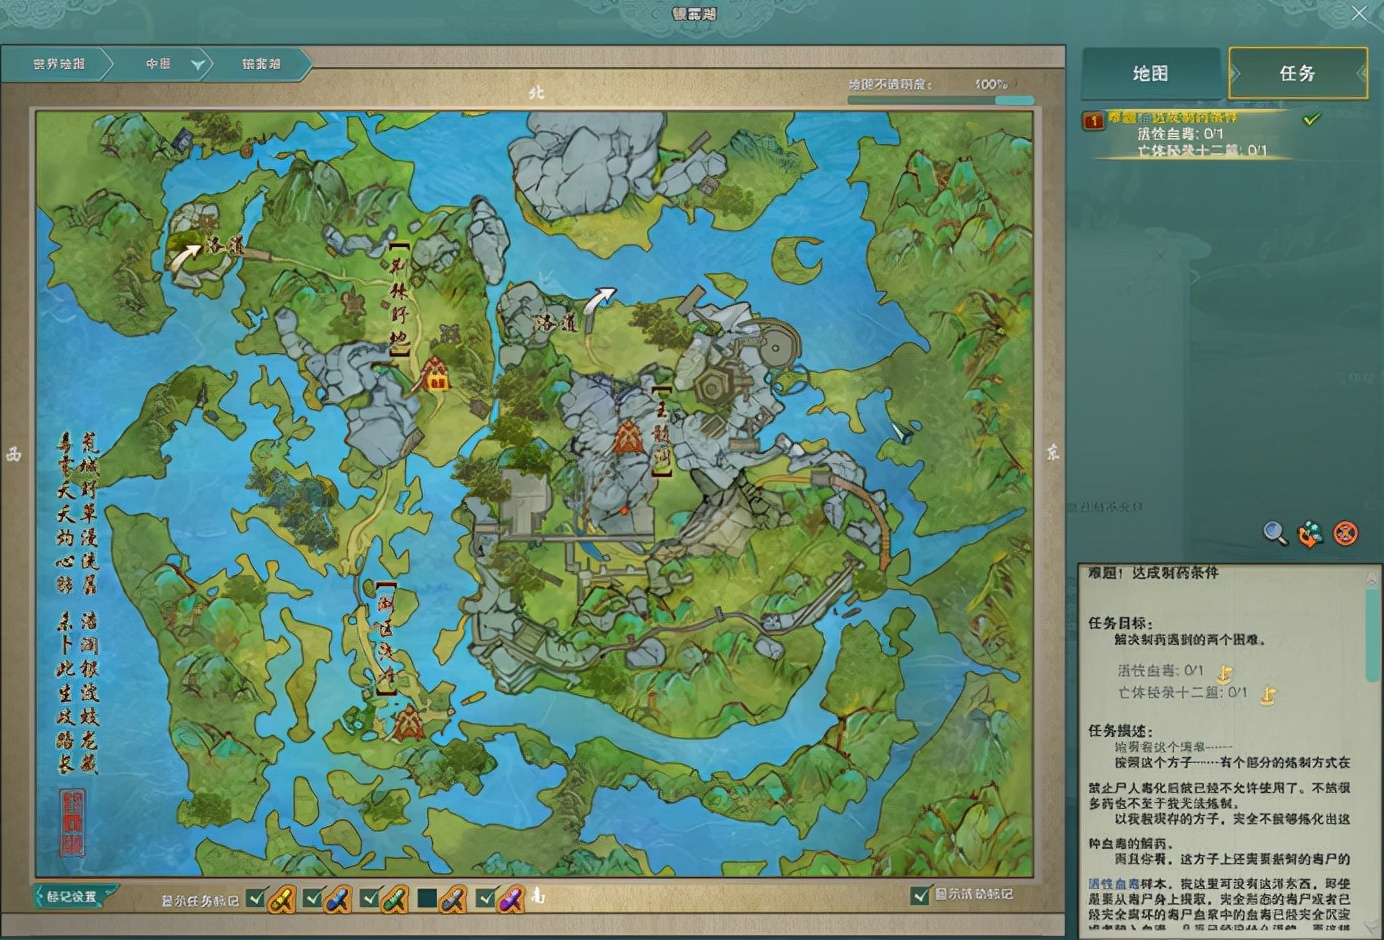Switch to the 地图 tab
Image resolution: width=1384 pixels, height=940 pixels.
[x=1151, y=73]
